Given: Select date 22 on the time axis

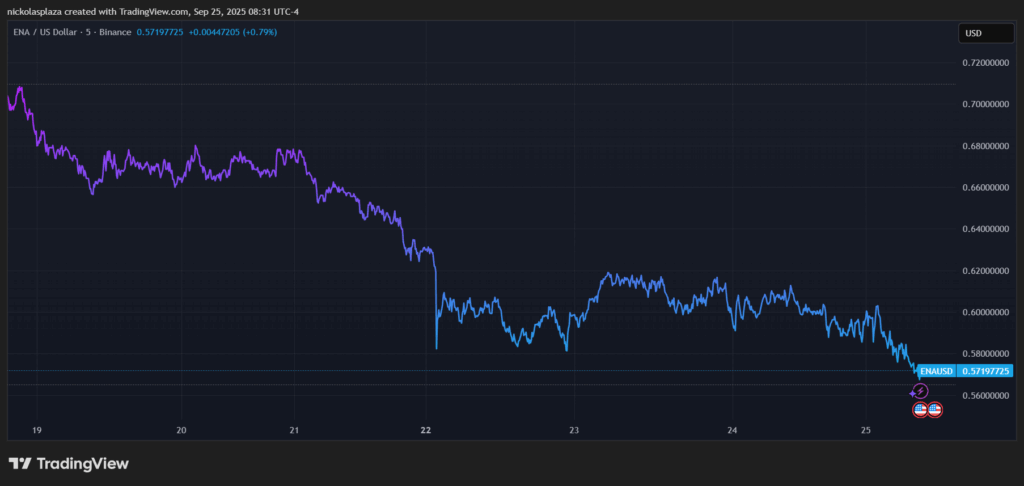Looking at the screenshot, I should click(x=425, y=431).
